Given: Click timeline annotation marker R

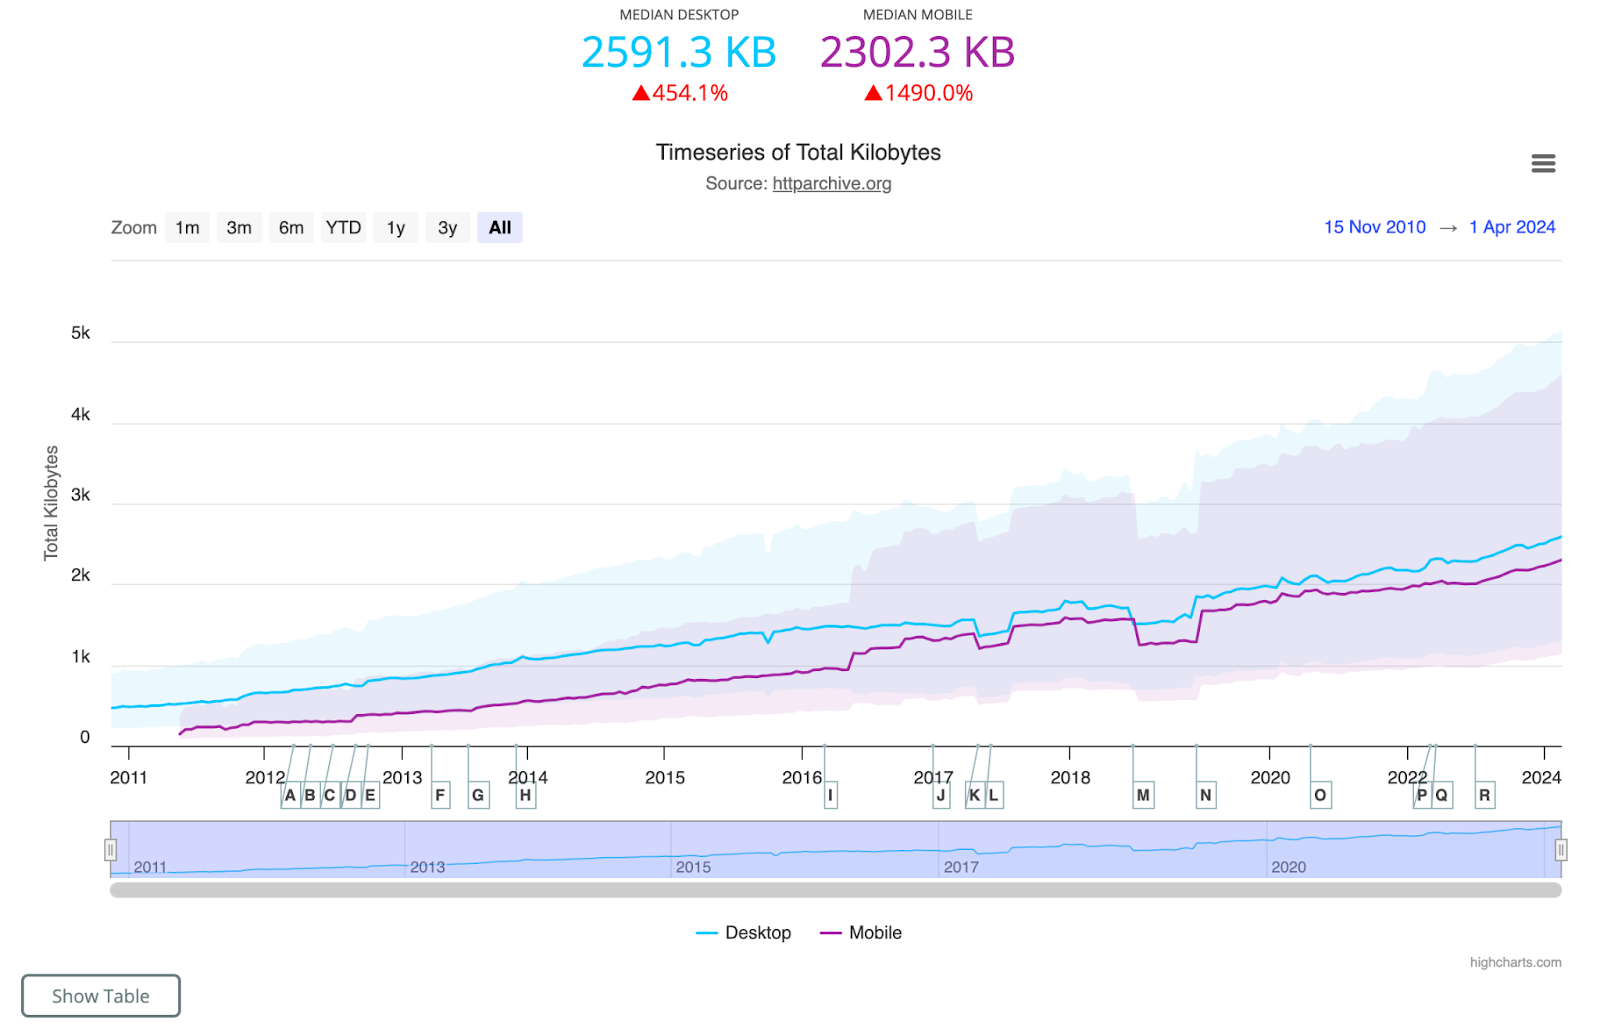Looking at the screenshot, I should point(1484,794).
